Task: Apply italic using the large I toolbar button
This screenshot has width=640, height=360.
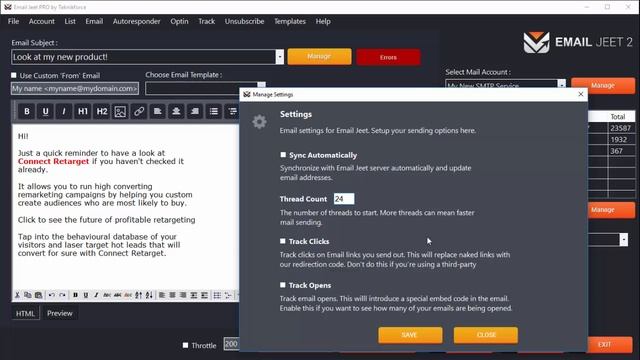Action: click(64, 111)
